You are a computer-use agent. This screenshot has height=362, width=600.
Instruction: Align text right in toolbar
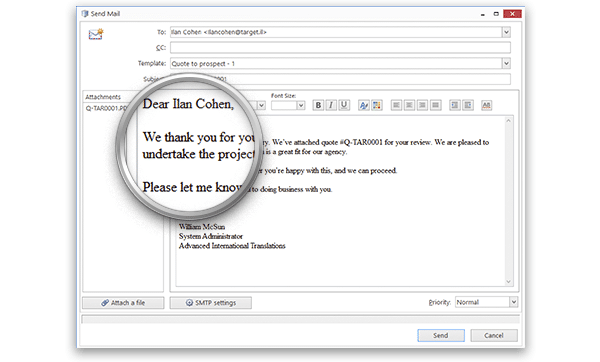(x=422, y=105)
